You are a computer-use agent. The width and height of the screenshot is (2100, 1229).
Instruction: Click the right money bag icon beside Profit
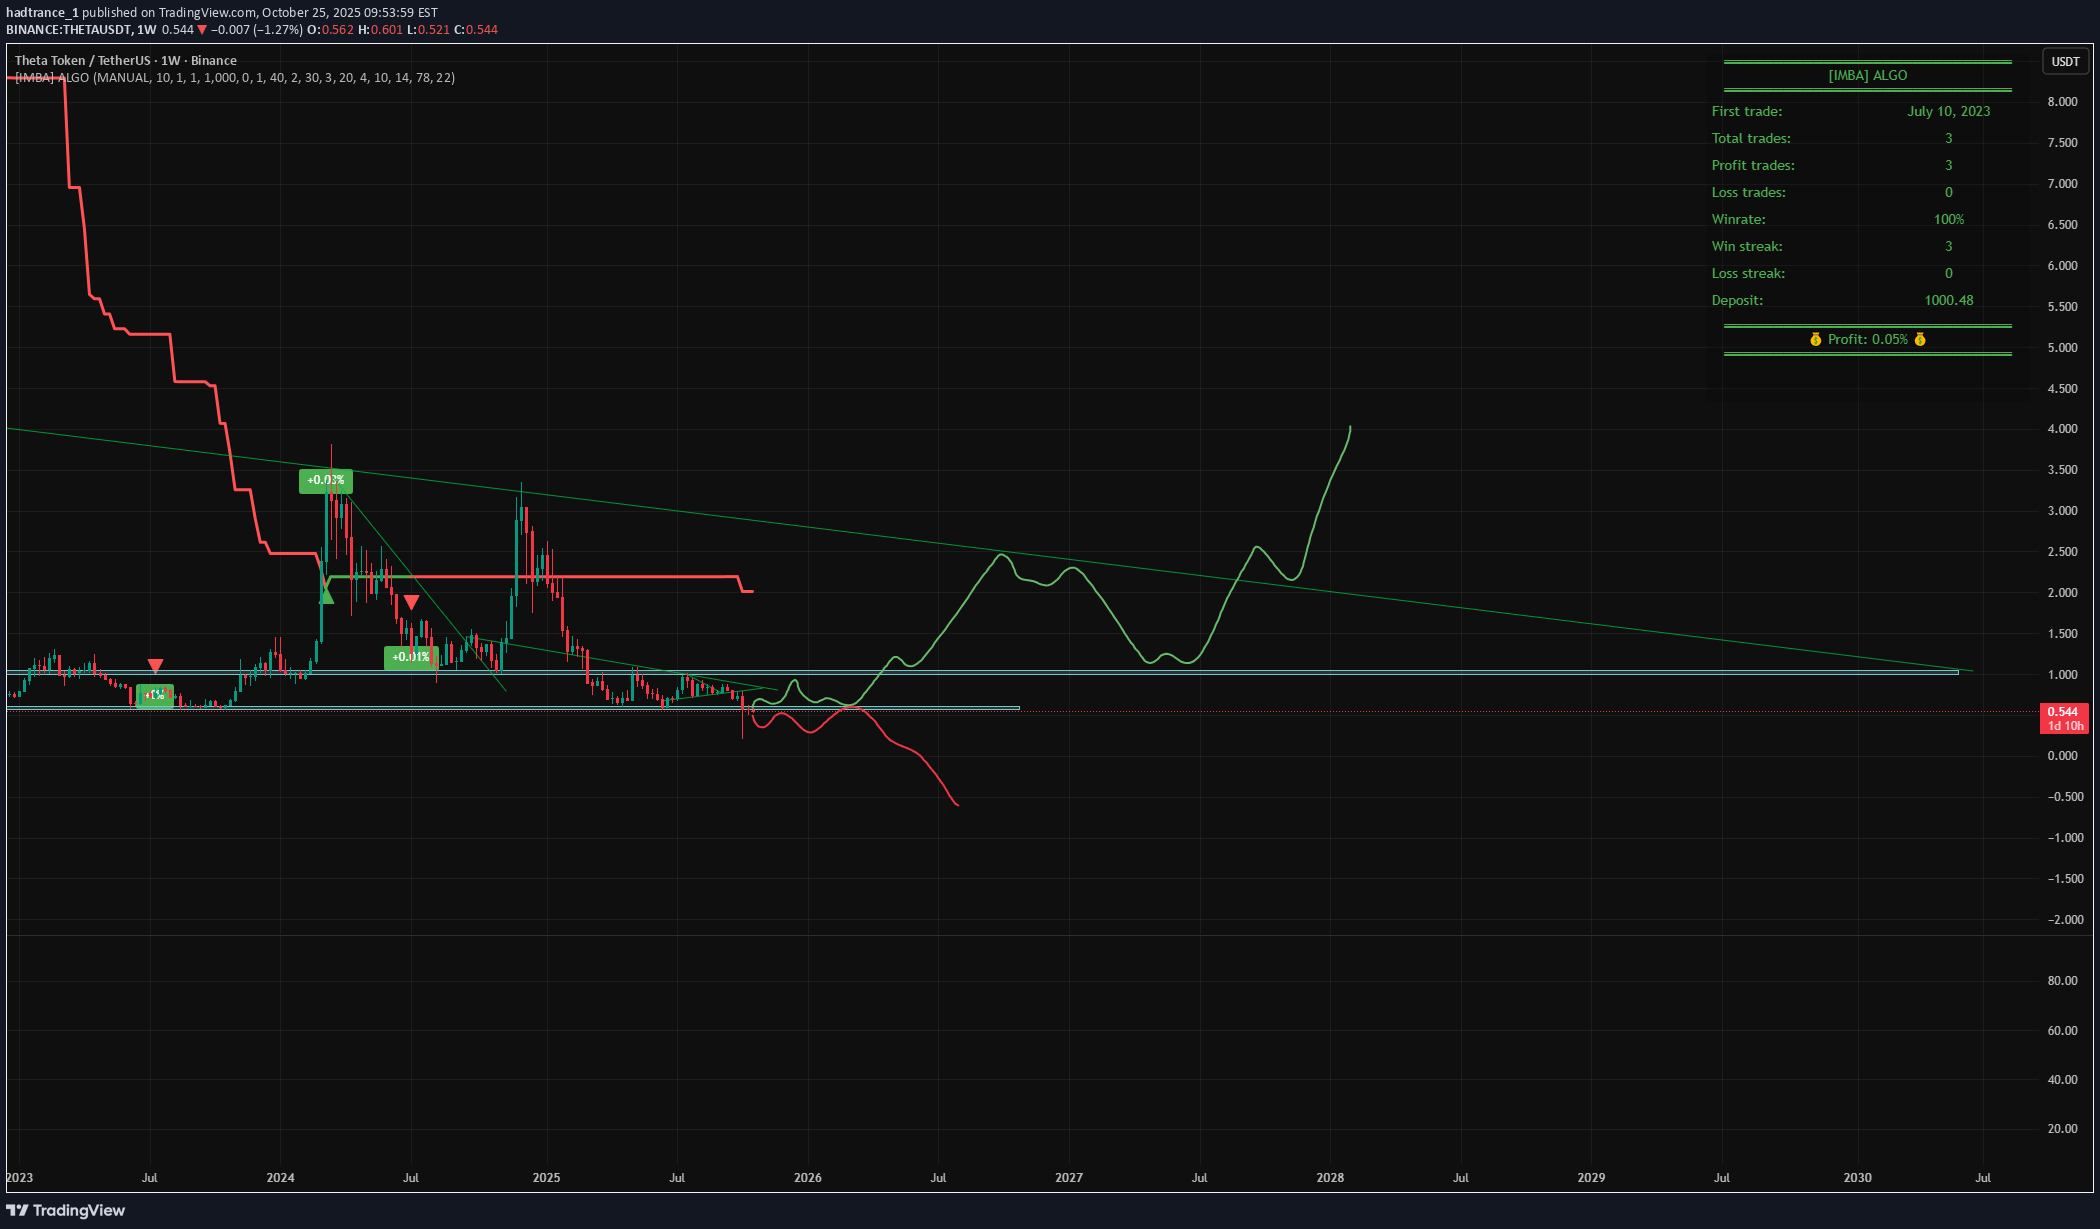pos(1919,340)
